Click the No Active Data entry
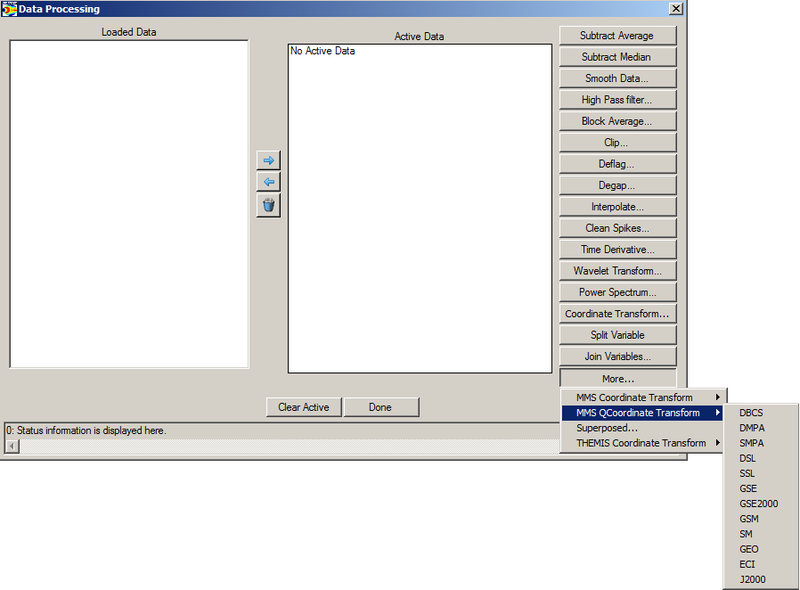 [x=322, y=51]
